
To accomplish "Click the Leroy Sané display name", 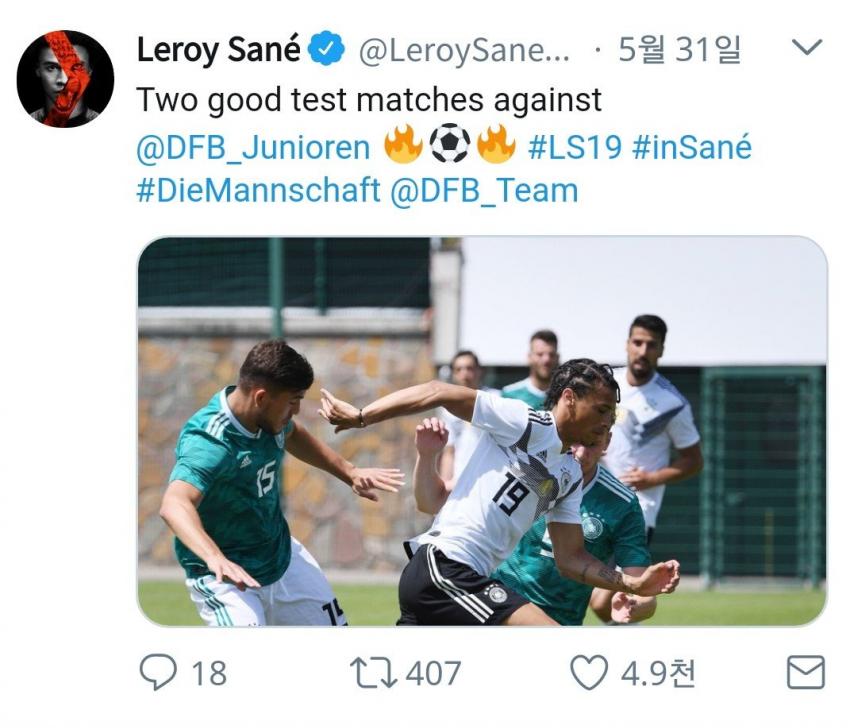I will (x=218, y=50).
